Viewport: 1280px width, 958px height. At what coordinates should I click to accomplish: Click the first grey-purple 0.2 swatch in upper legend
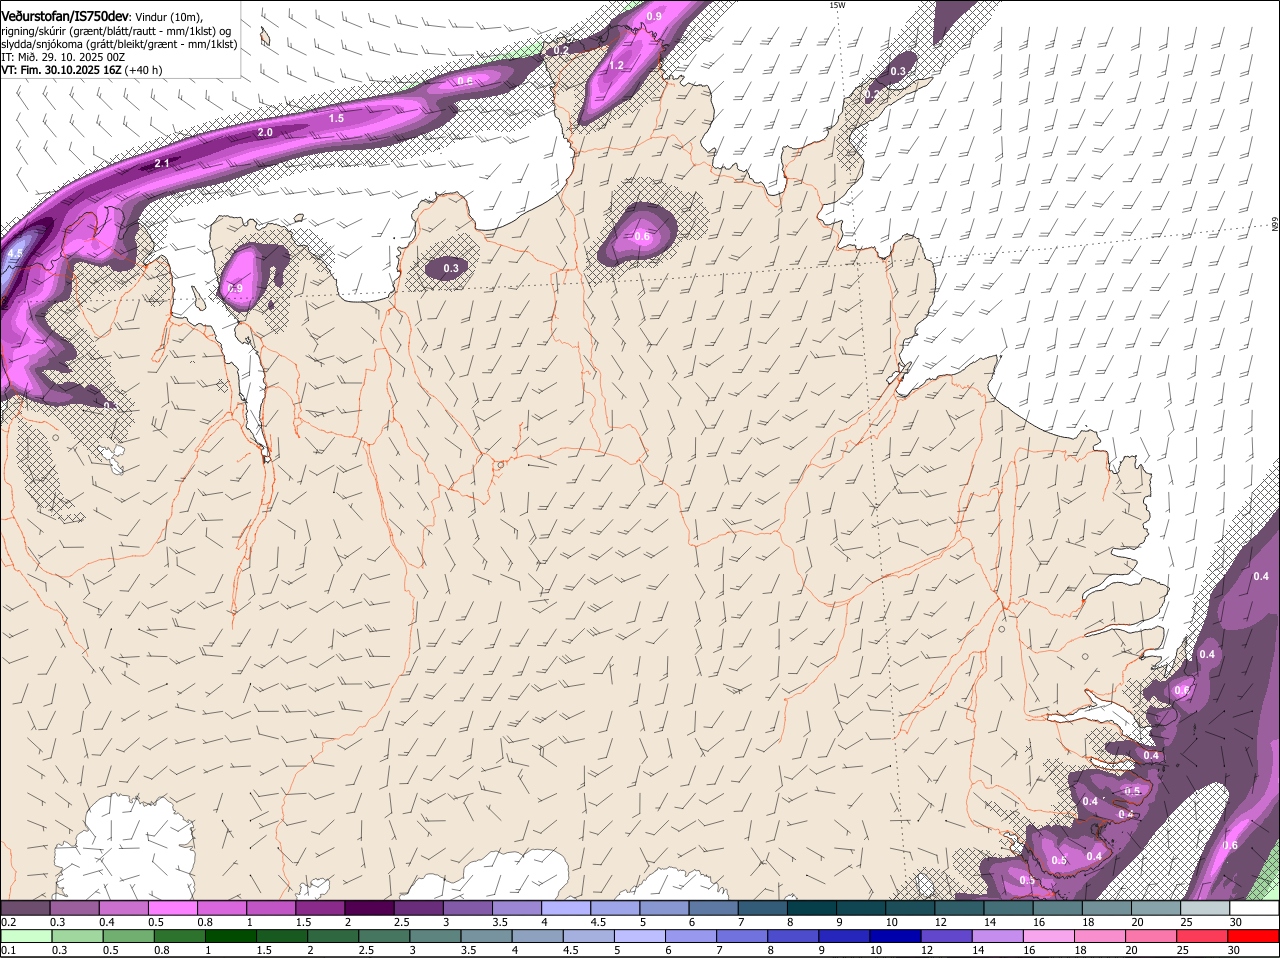(25, 908)
